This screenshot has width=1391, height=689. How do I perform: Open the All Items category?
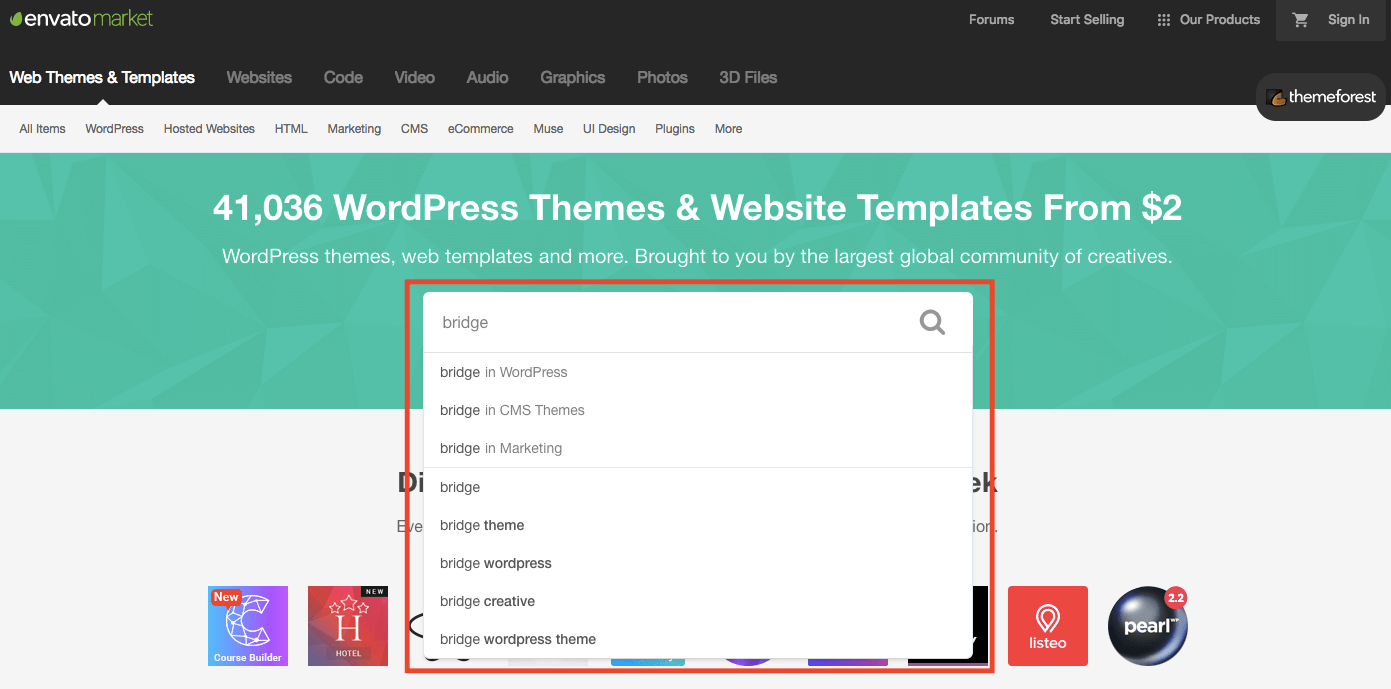pos(42,129)
